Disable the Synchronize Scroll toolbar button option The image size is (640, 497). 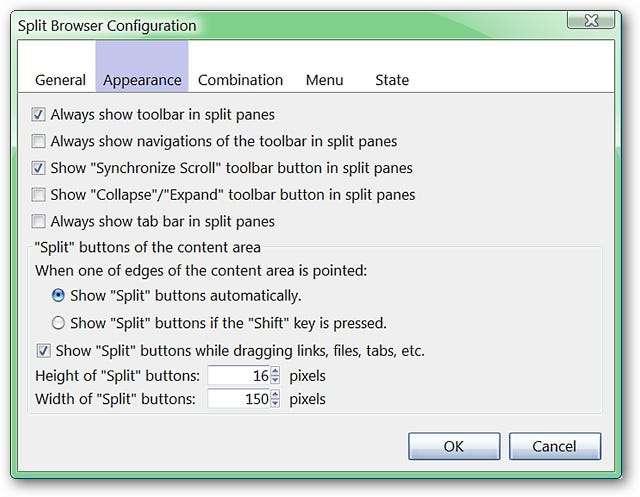pyautogui.click(x=39, y=168)
